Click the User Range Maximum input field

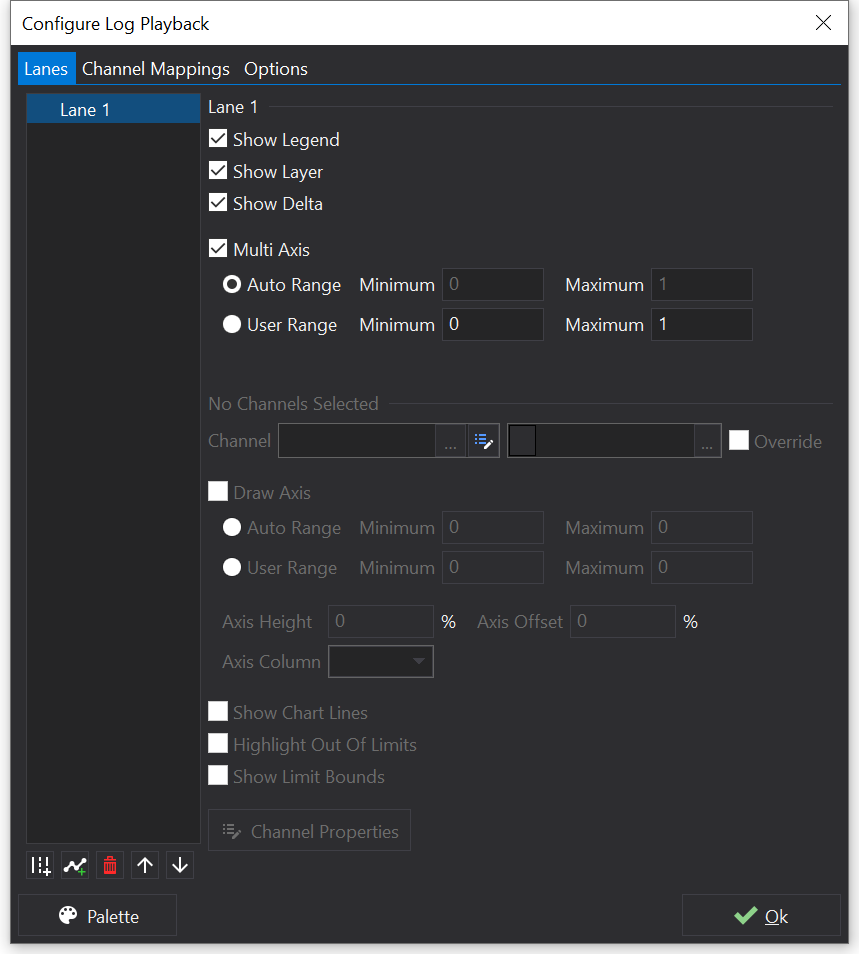(x=702, y=325)
